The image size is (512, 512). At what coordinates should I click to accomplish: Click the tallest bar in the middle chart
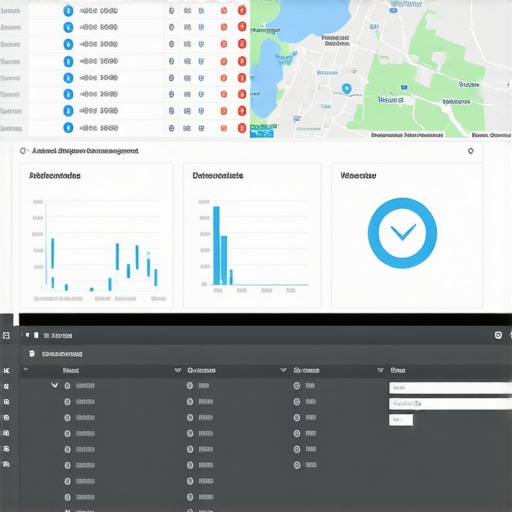pyautogui.click(x=216, y=245)
